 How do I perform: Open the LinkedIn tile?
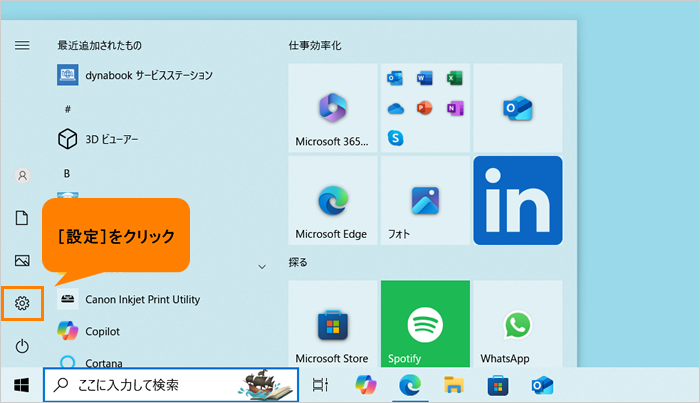[518, 200]
